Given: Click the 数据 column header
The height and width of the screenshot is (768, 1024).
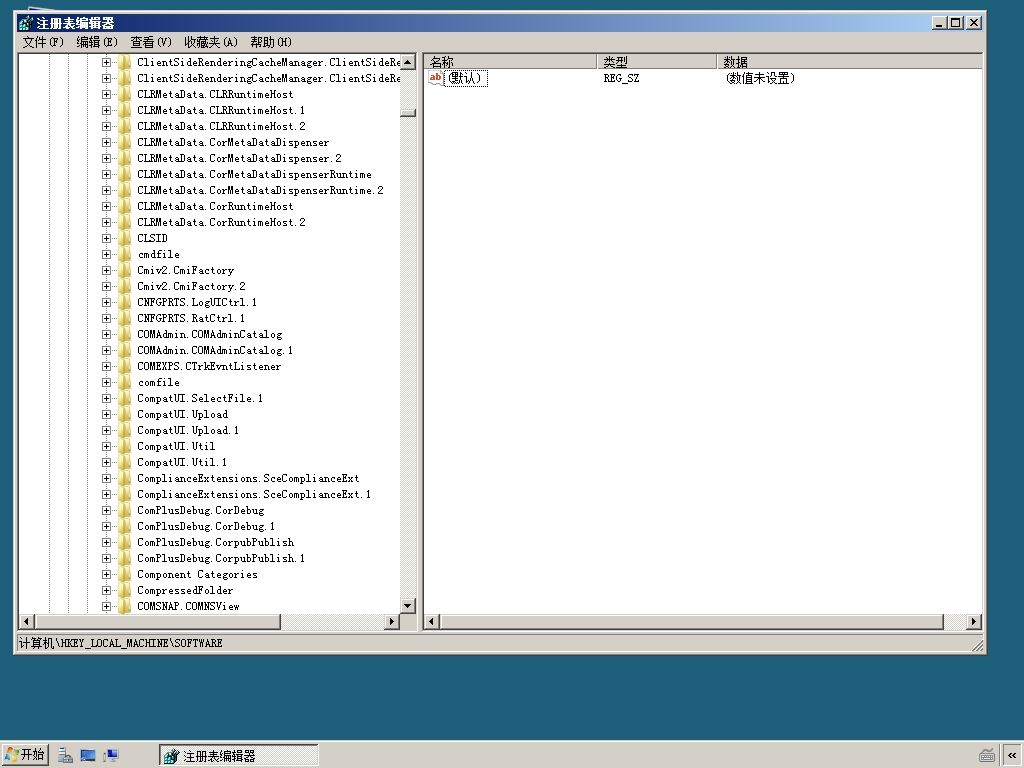Looking at the screenshot, I should click(x=850, y=62).
